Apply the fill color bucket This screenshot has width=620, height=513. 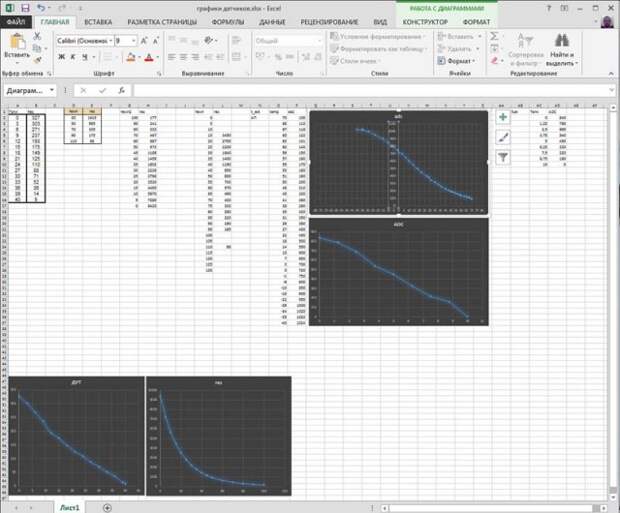point(131,57)
